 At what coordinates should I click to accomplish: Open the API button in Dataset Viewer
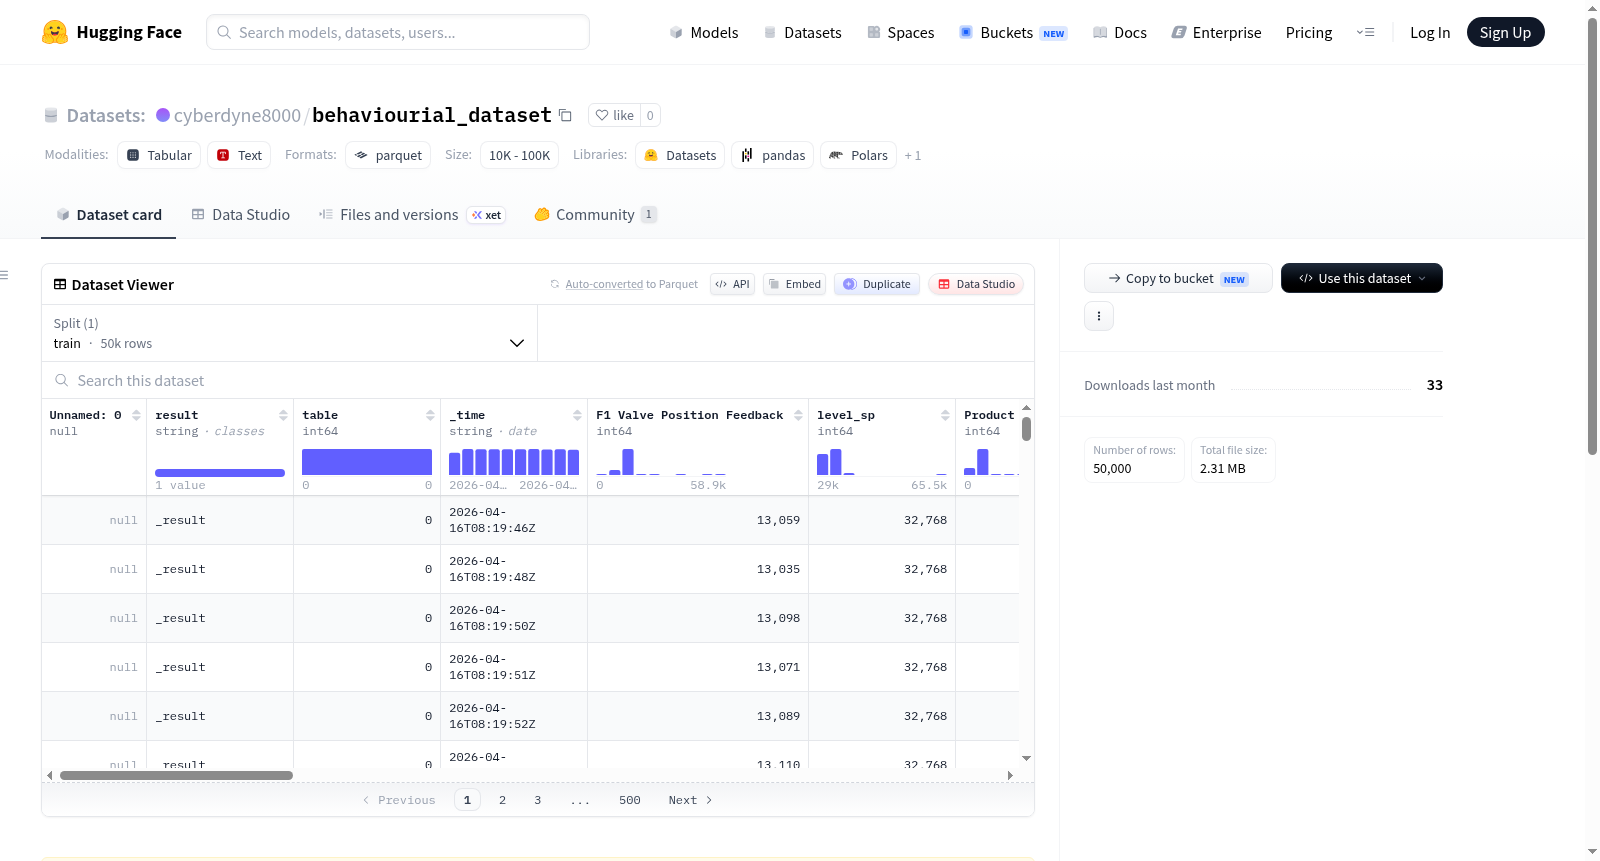pos(732,284)
